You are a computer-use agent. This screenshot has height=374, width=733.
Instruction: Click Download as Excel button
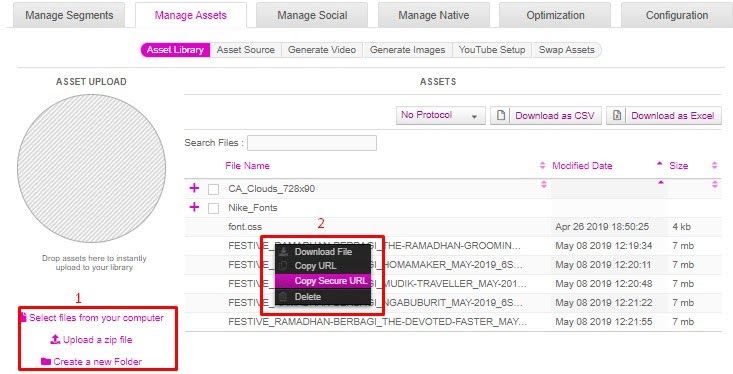pyautogui.click(x=664, y=115)
